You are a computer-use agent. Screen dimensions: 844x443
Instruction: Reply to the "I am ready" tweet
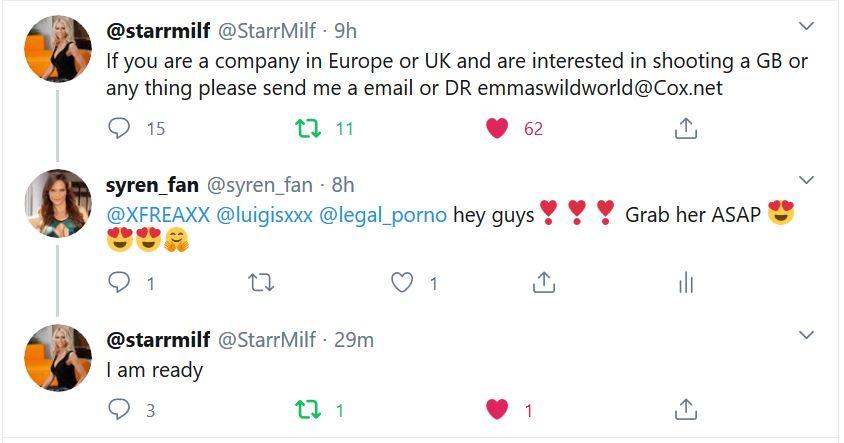(119, 409)
